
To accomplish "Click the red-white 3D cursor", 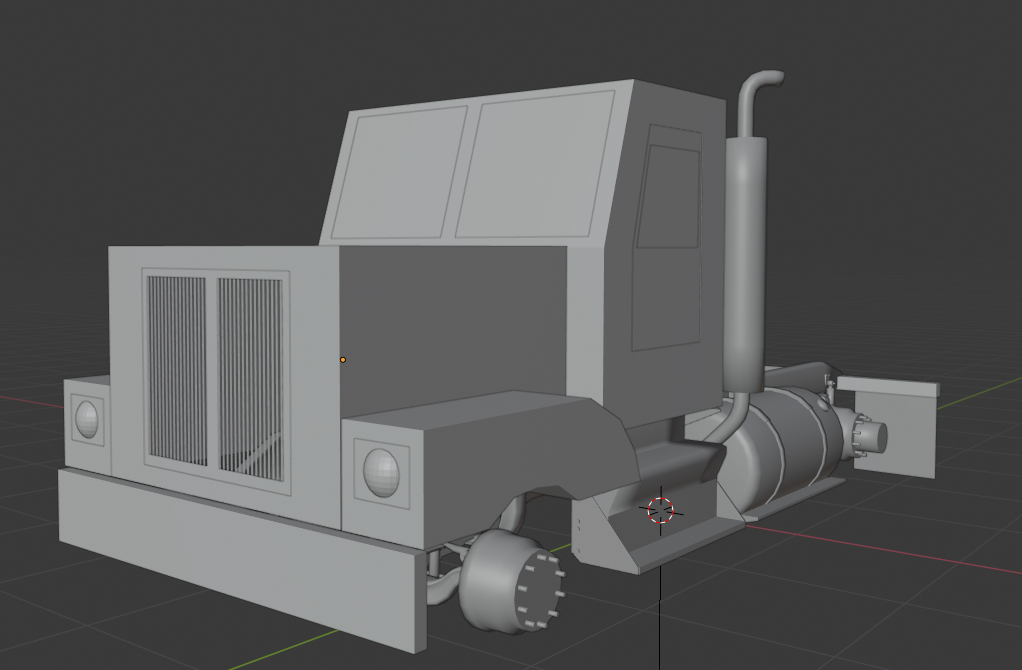I will pos(660,510).
